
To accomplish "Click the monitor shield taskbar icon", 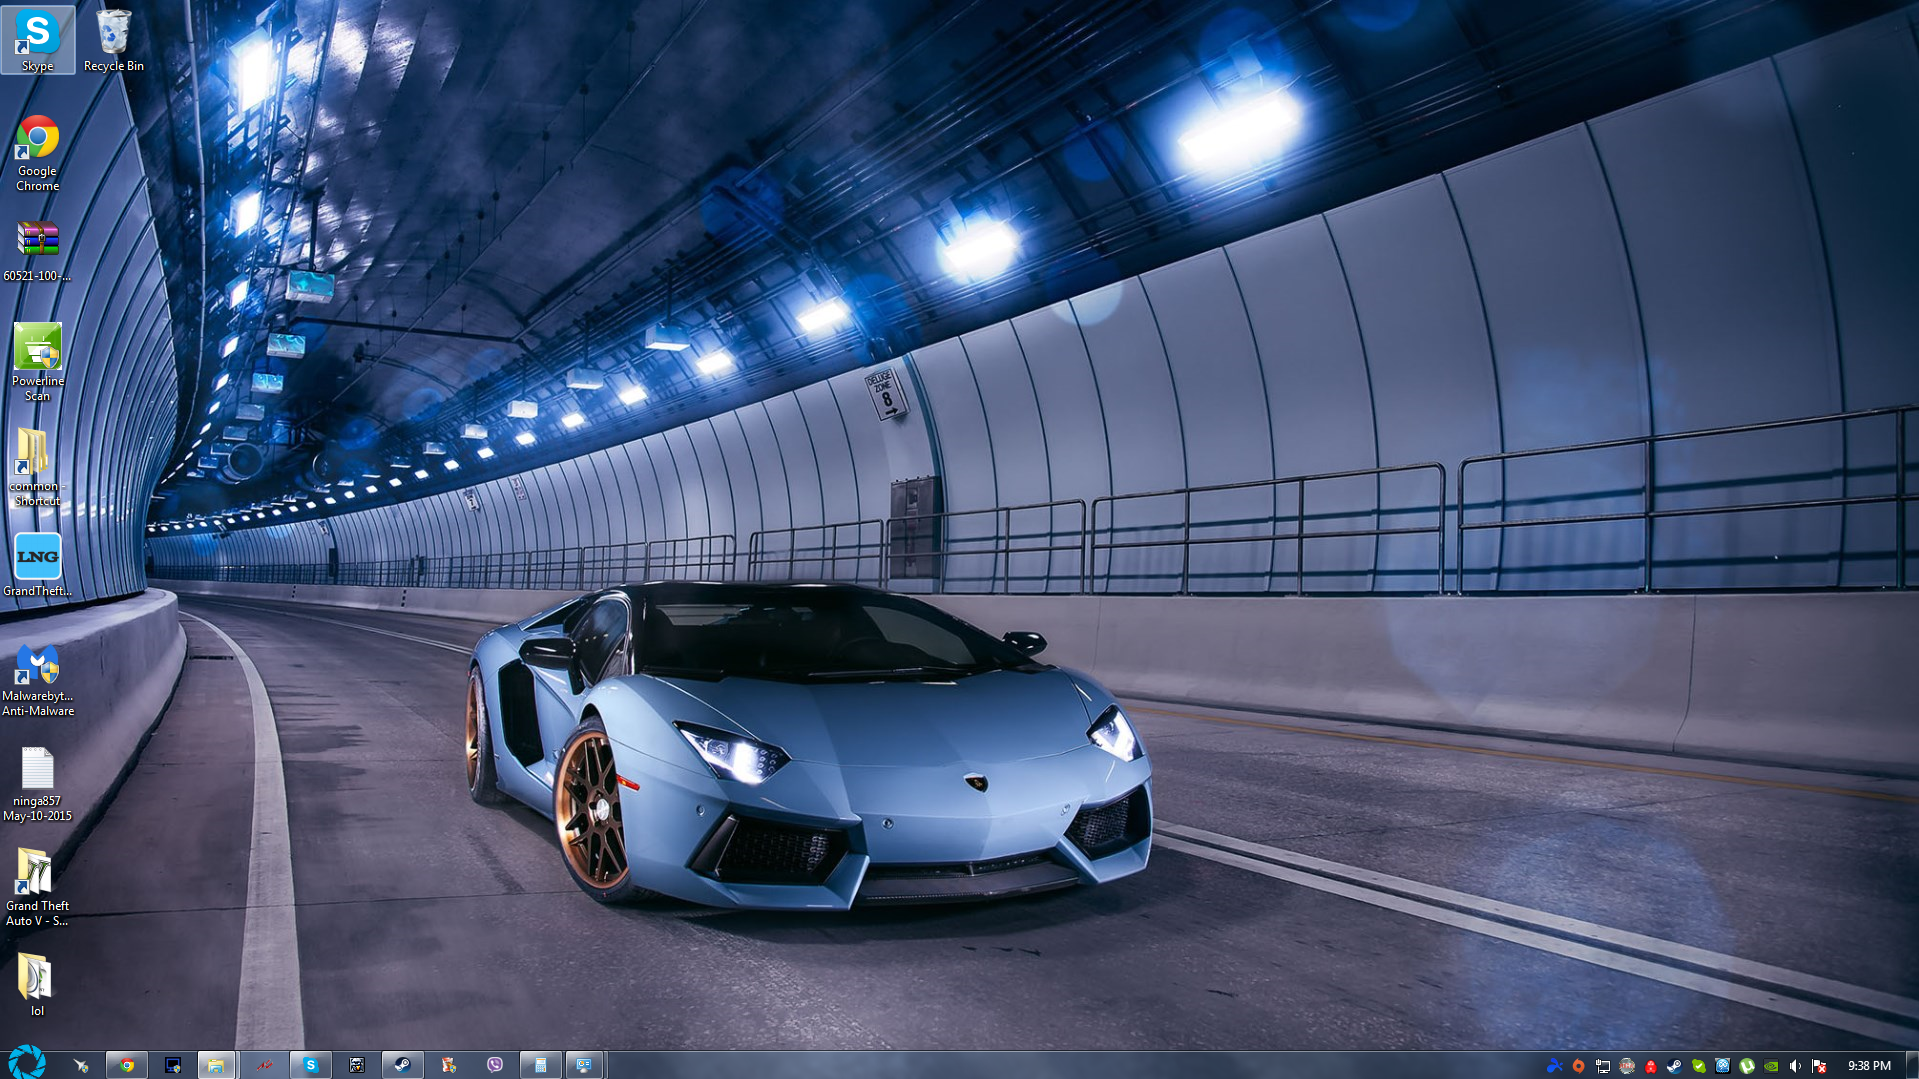I will click(x=172, y=1065).
